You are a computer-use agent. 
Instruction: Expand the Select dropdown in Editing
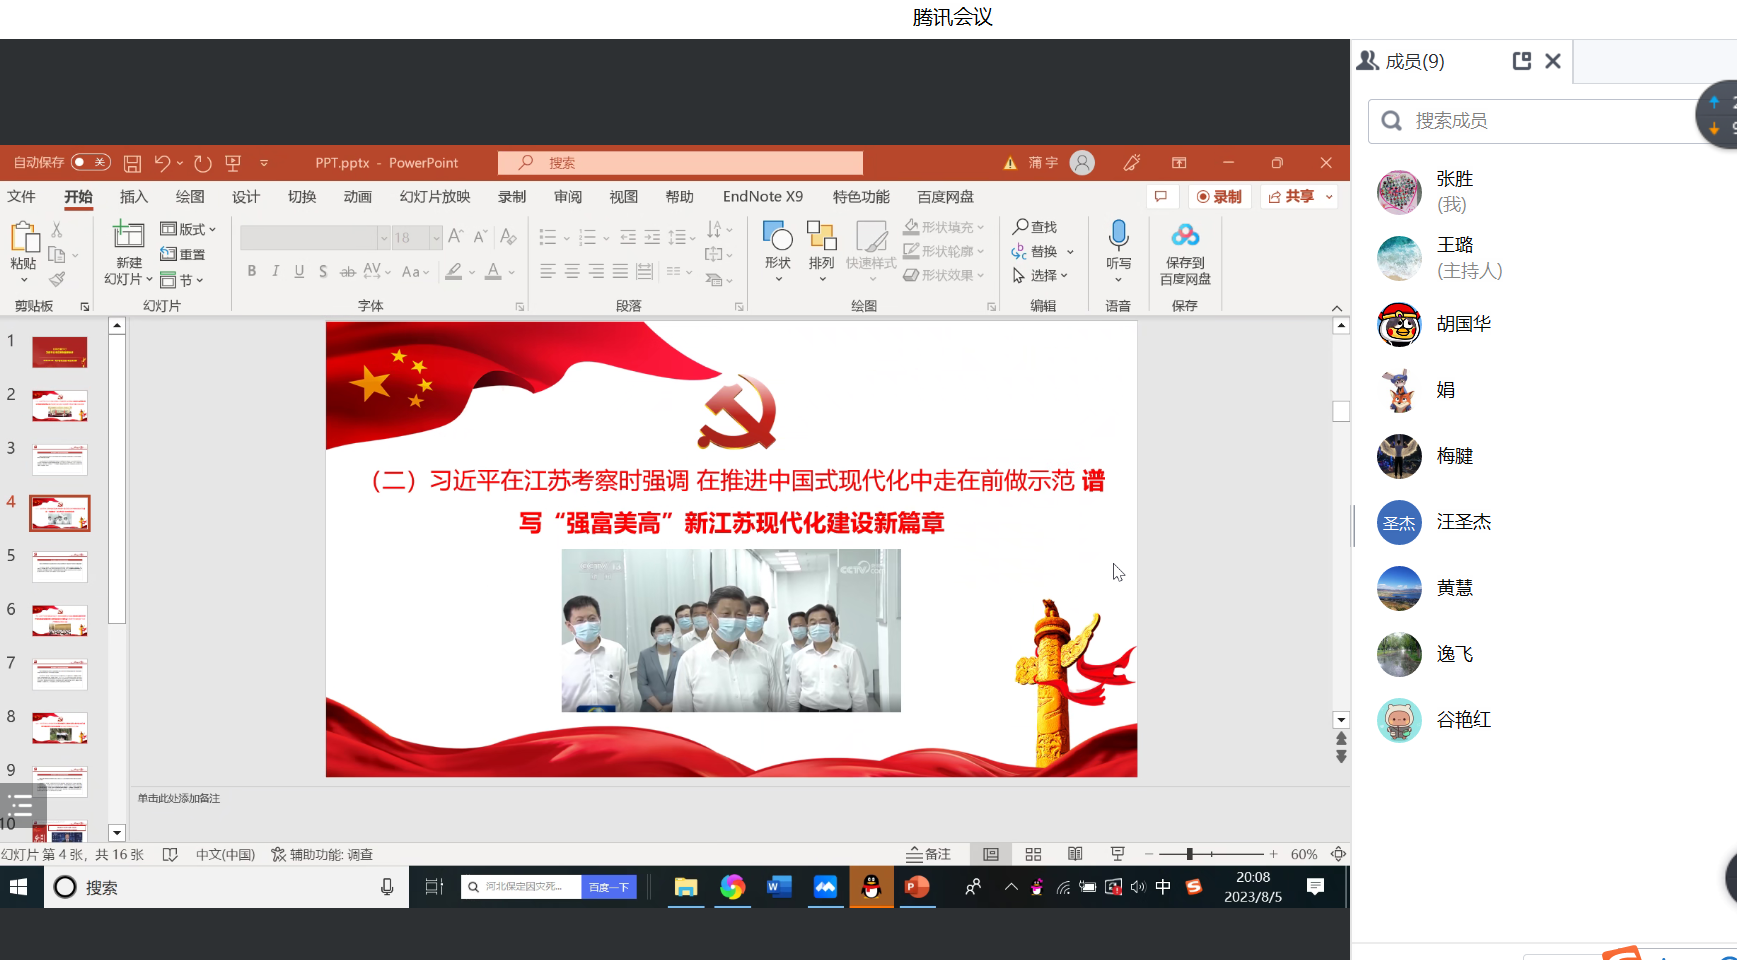click(1042, 275)
